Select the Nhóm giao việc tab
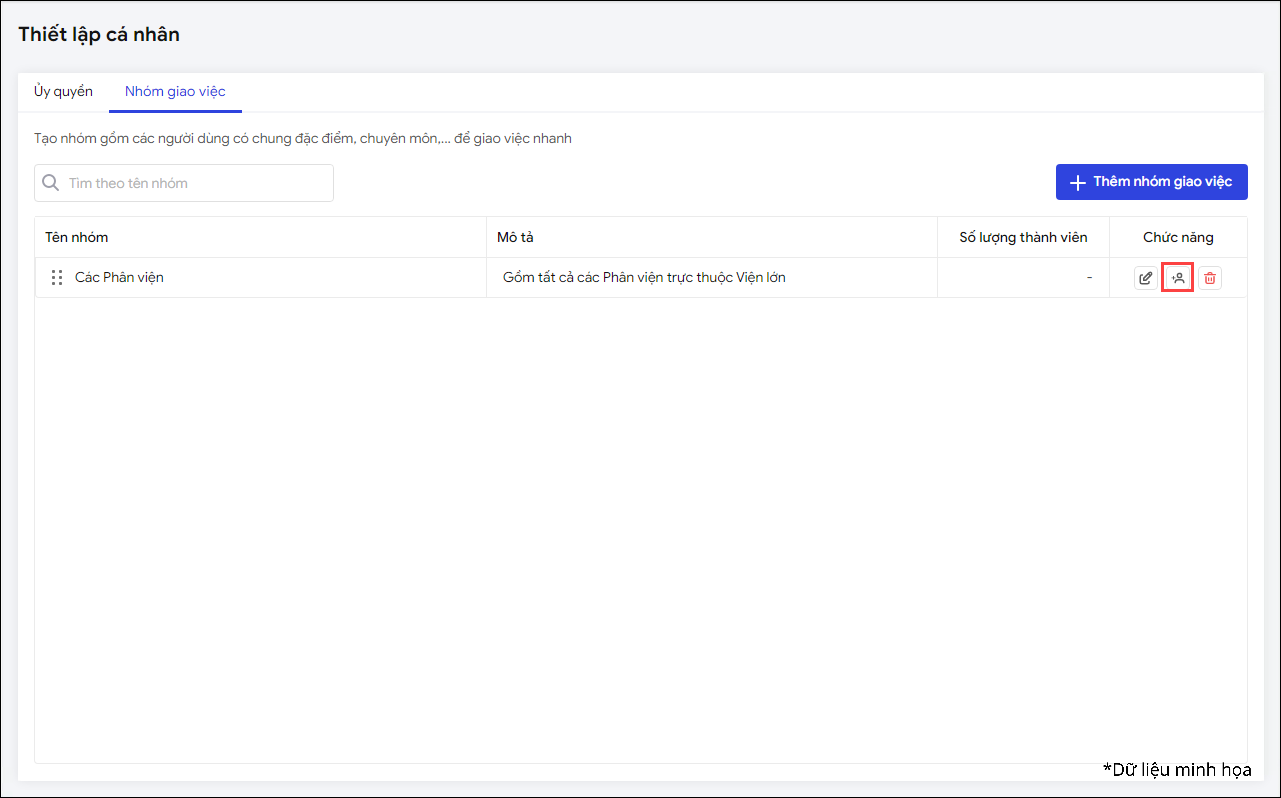 [x=175, y=91]
